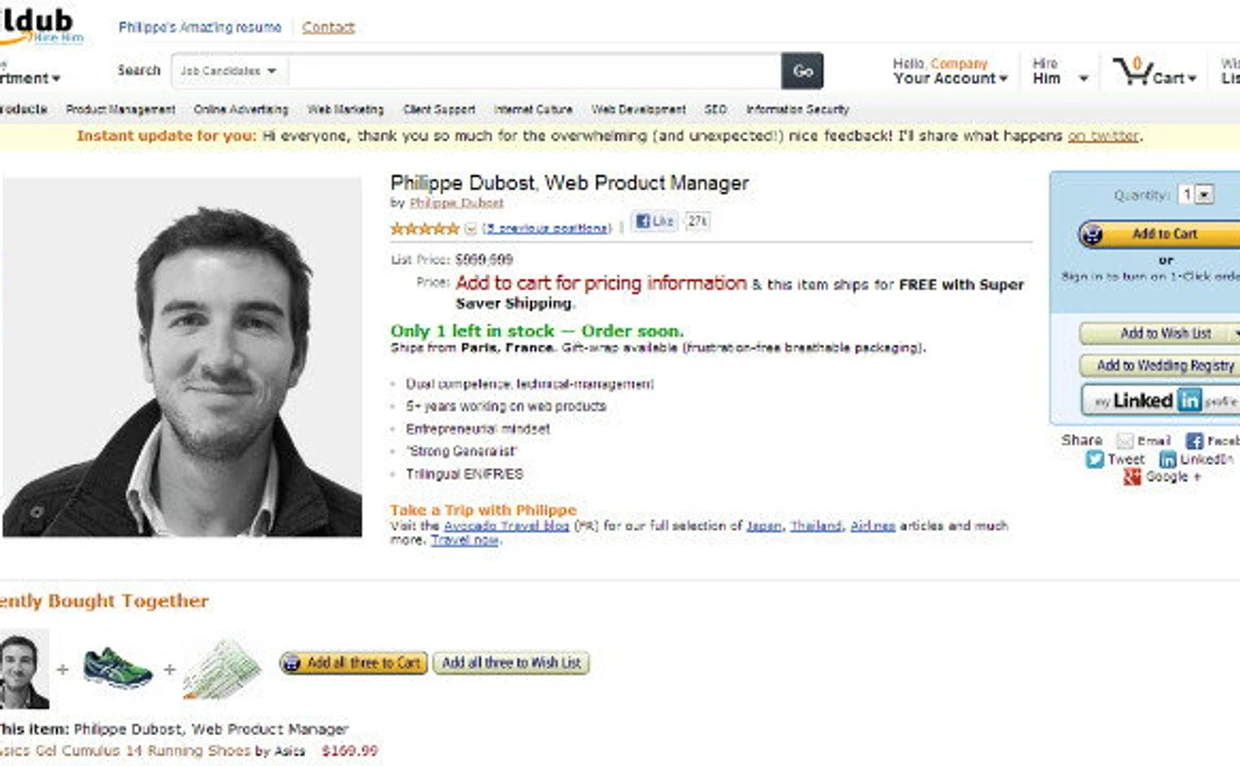Image resolution: width=1240 pixels, height=766 pixels.
Task: Open the Job Candidates search category dropdown
Action: tap(229, 71)
